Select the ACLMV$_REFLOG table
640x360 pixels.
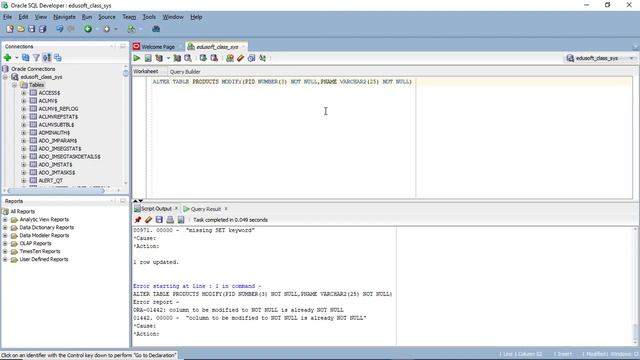(x=58, y=109)
